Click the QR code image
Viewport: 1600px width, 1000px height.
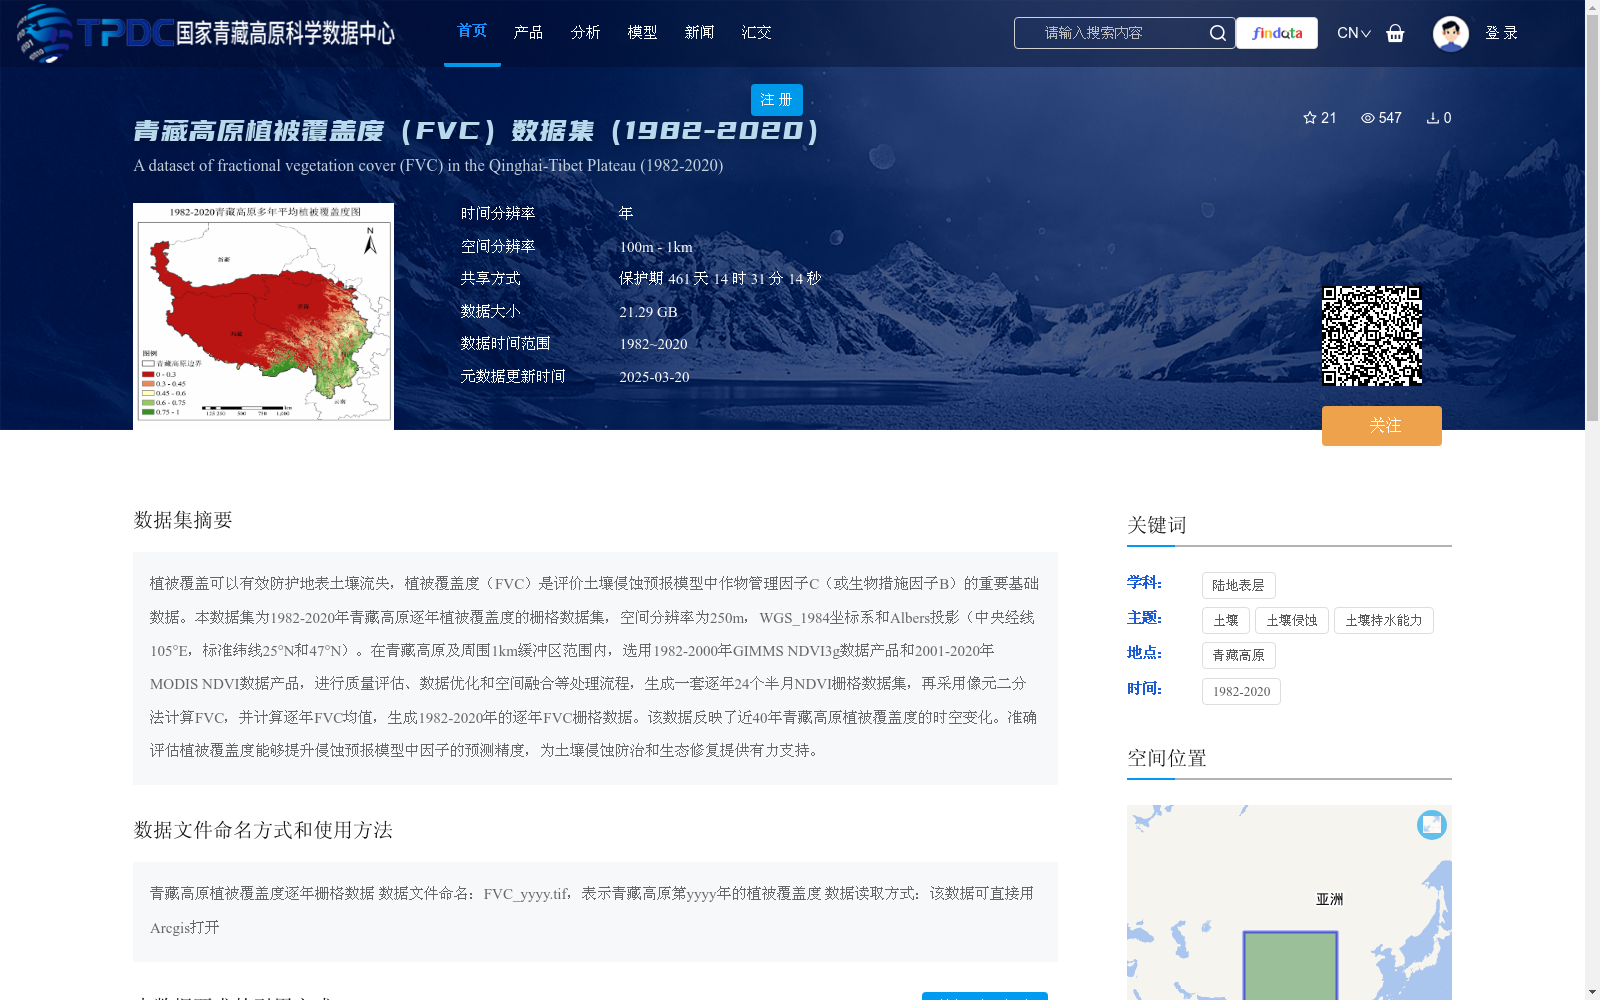pyautogui.click(x=1372, y=336)
